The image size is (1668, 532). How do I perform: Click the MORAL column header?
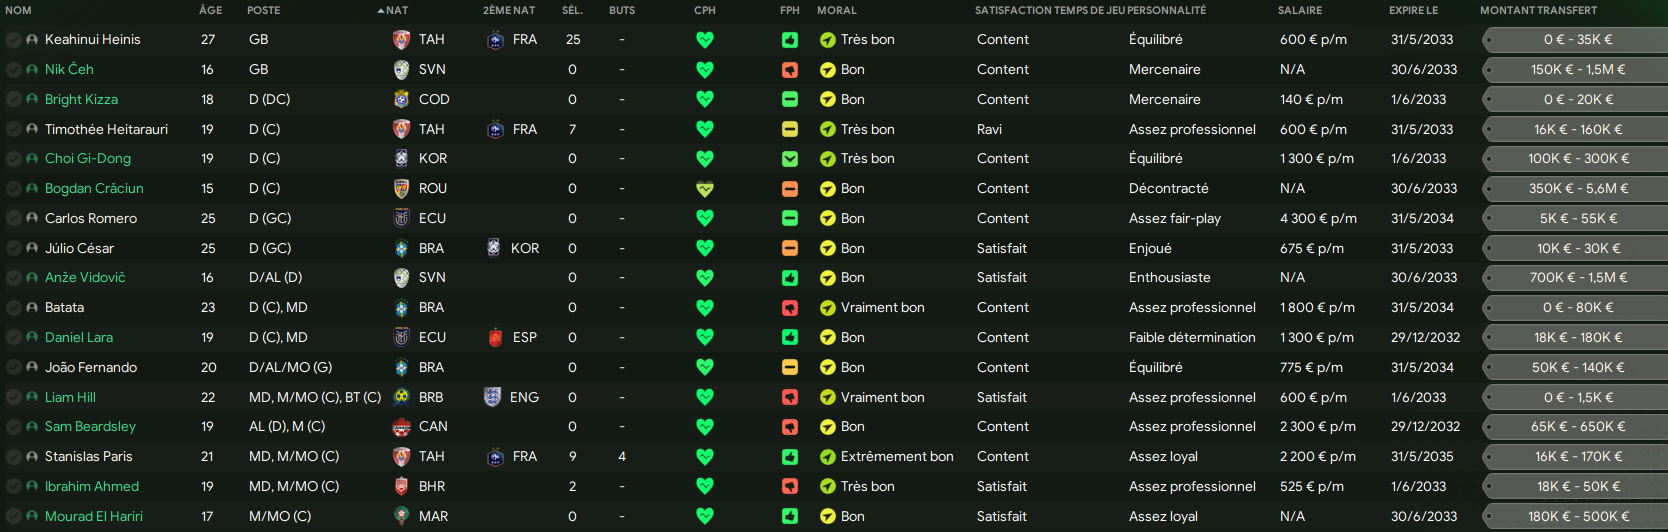(837, 10)
